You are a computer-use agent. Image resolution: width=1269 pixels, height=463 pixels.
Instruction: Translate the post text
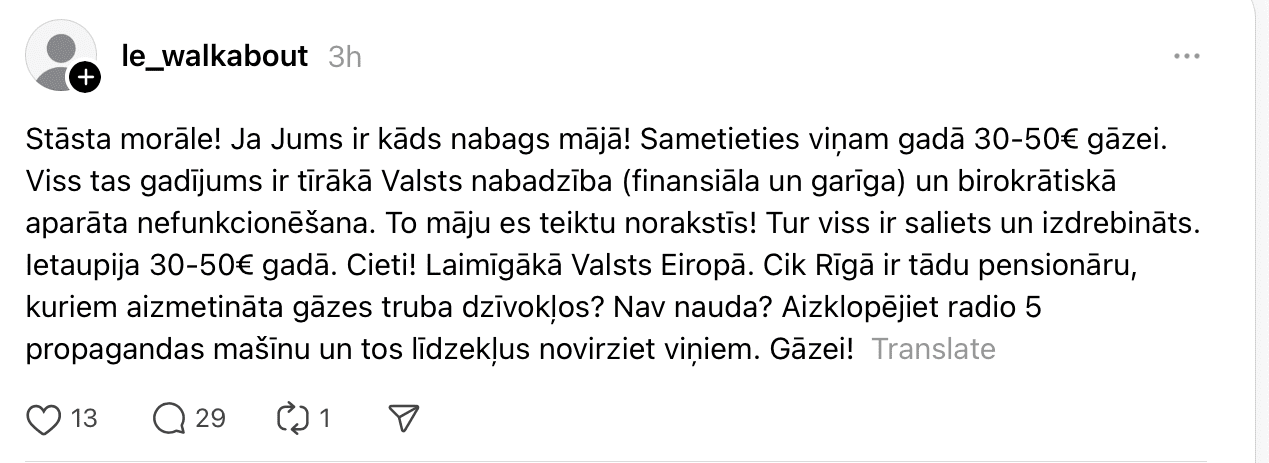933,349
